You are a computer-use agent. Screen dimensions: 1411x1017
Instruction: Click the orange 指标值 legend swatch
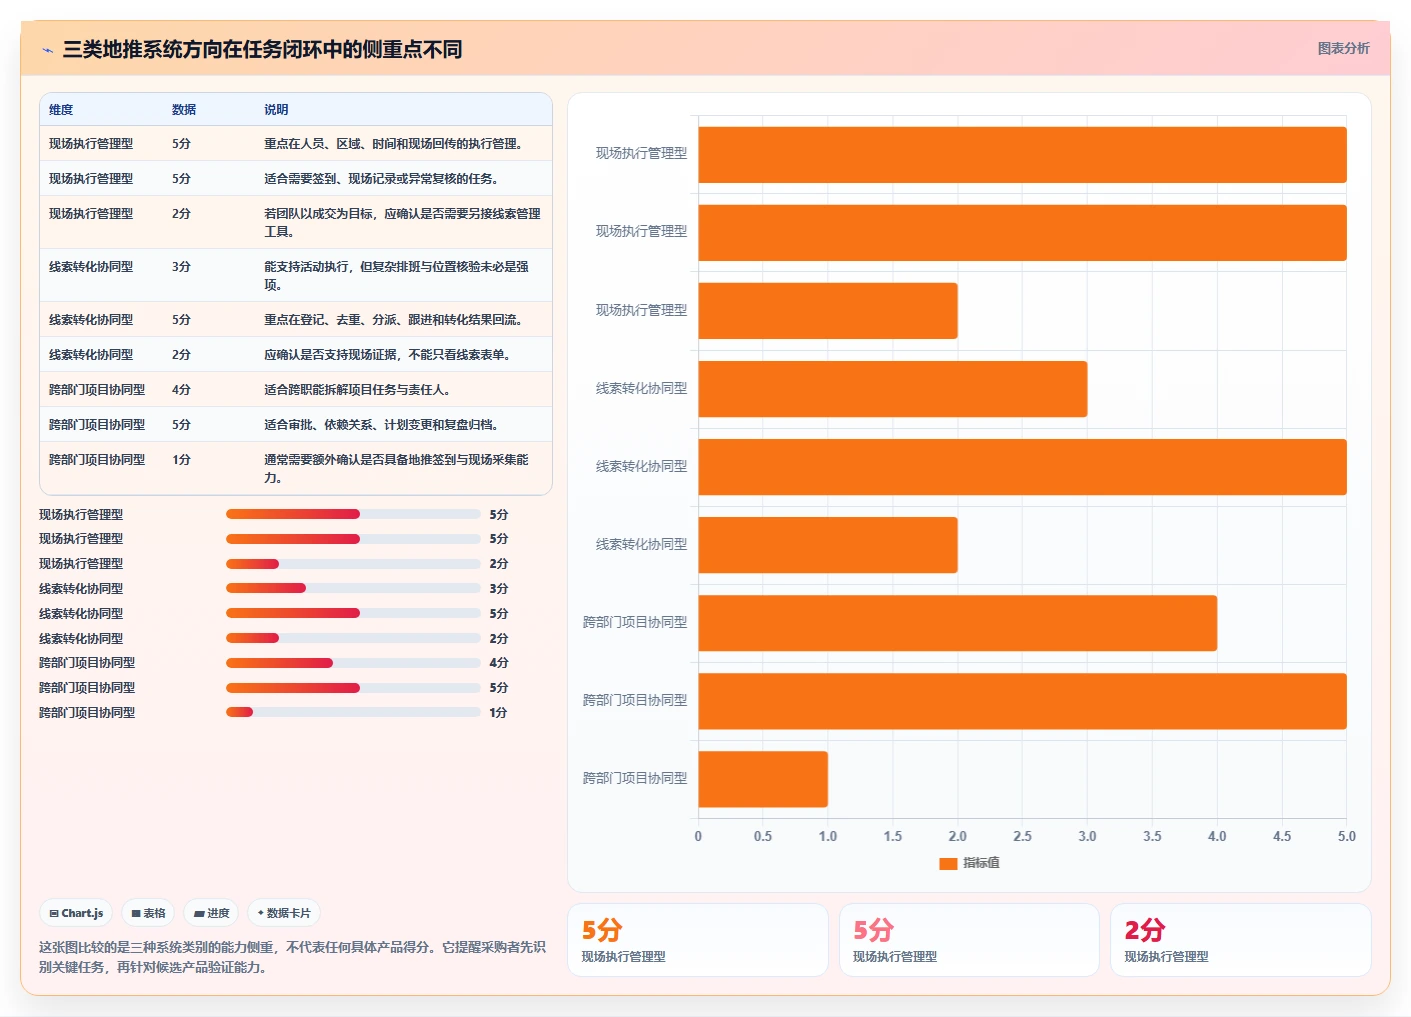click(948, 863)
